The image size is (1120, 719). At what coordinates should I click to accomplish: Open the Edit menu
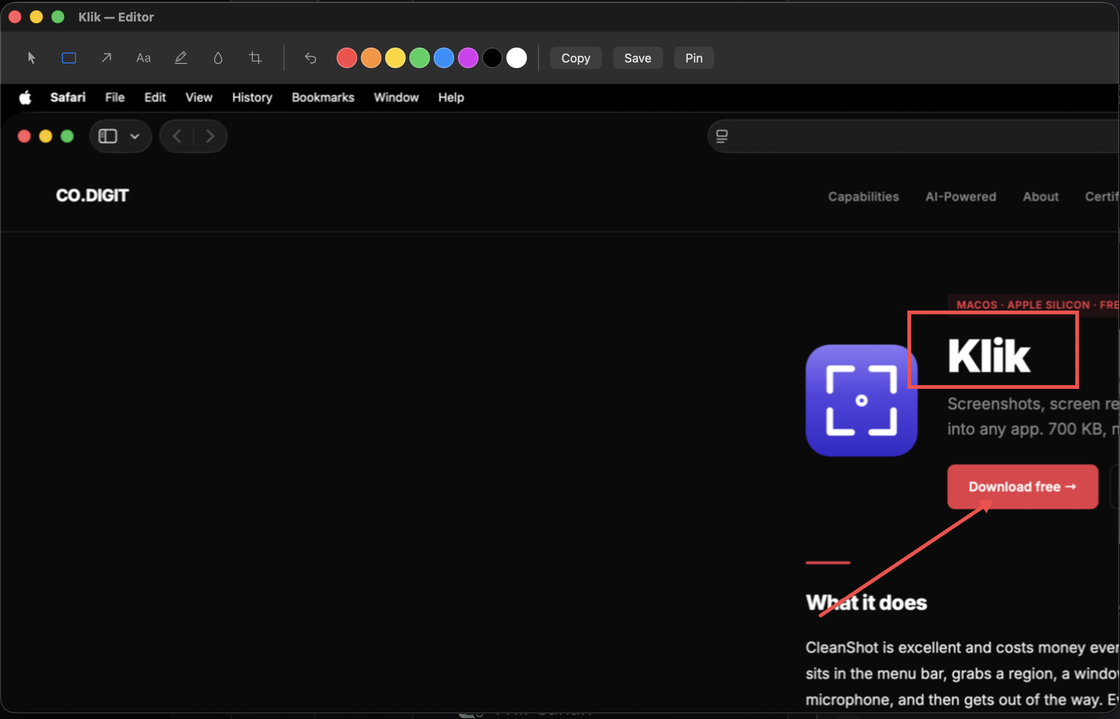pyautogui.click(x=155, y=98)
